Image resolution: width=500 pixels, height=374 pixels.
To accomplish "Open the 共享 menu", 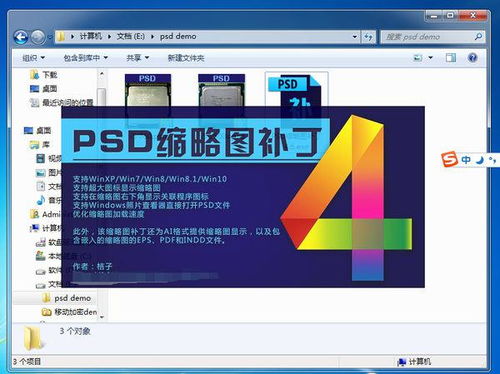I will [x=138, y=58].
